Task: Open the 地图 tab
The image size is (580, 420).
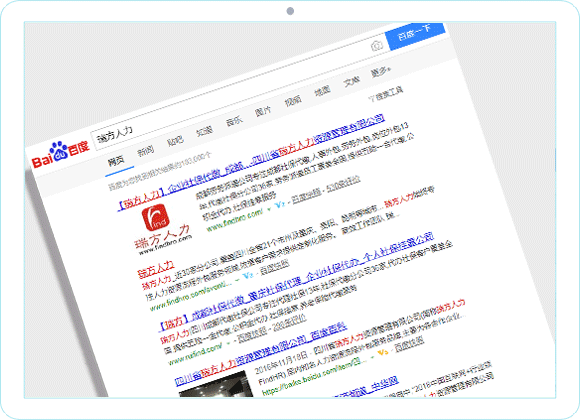Action: coord(322,90)
